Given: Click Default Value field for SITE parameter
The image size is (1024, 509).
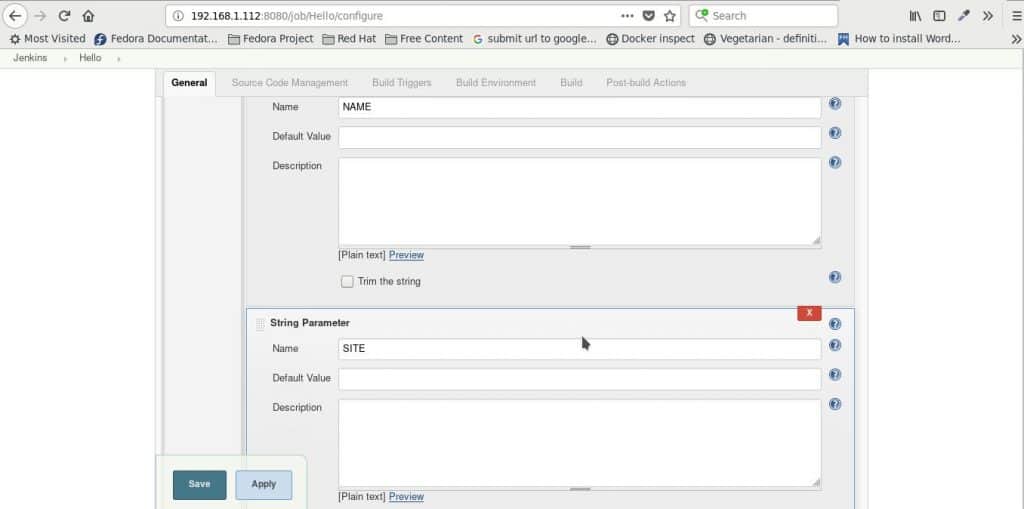Looking at the screenshot, I should click(579, 379).
